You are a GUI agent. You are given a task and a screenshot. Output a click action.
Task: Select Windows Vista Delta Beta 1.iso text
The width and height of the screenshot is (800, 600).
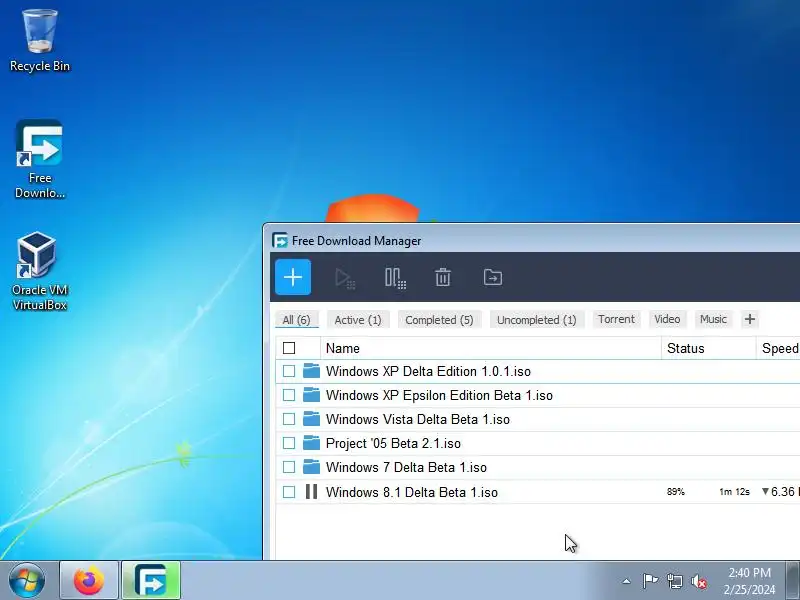click(x=418, y=419)
